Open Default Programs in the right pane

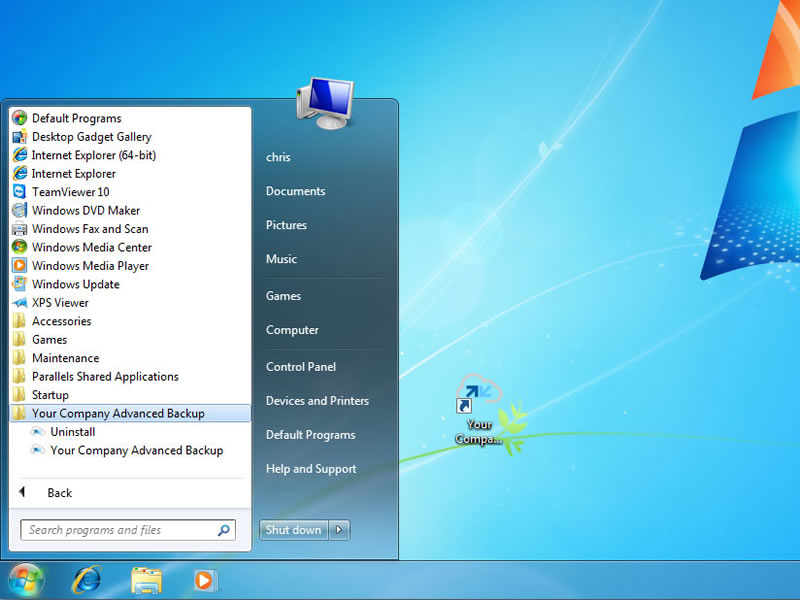coord(310,435)
